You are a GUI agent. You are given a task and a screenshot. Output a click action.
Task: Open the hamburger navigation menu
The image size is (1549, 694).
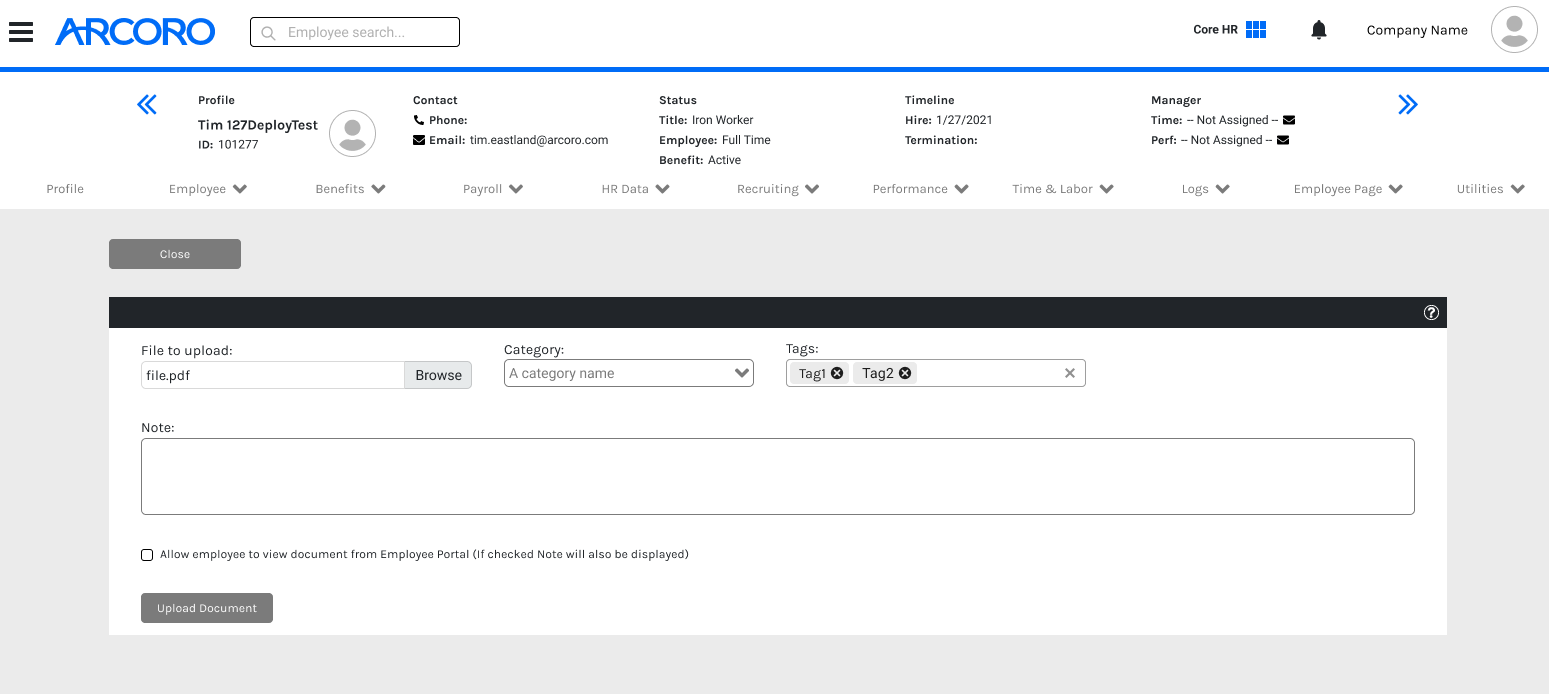(x=21, y=32)
